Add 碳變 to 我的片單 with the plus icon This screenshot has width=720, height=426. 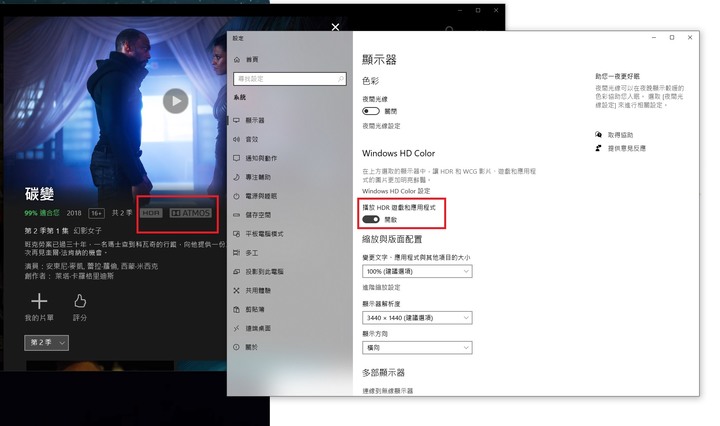39,301
